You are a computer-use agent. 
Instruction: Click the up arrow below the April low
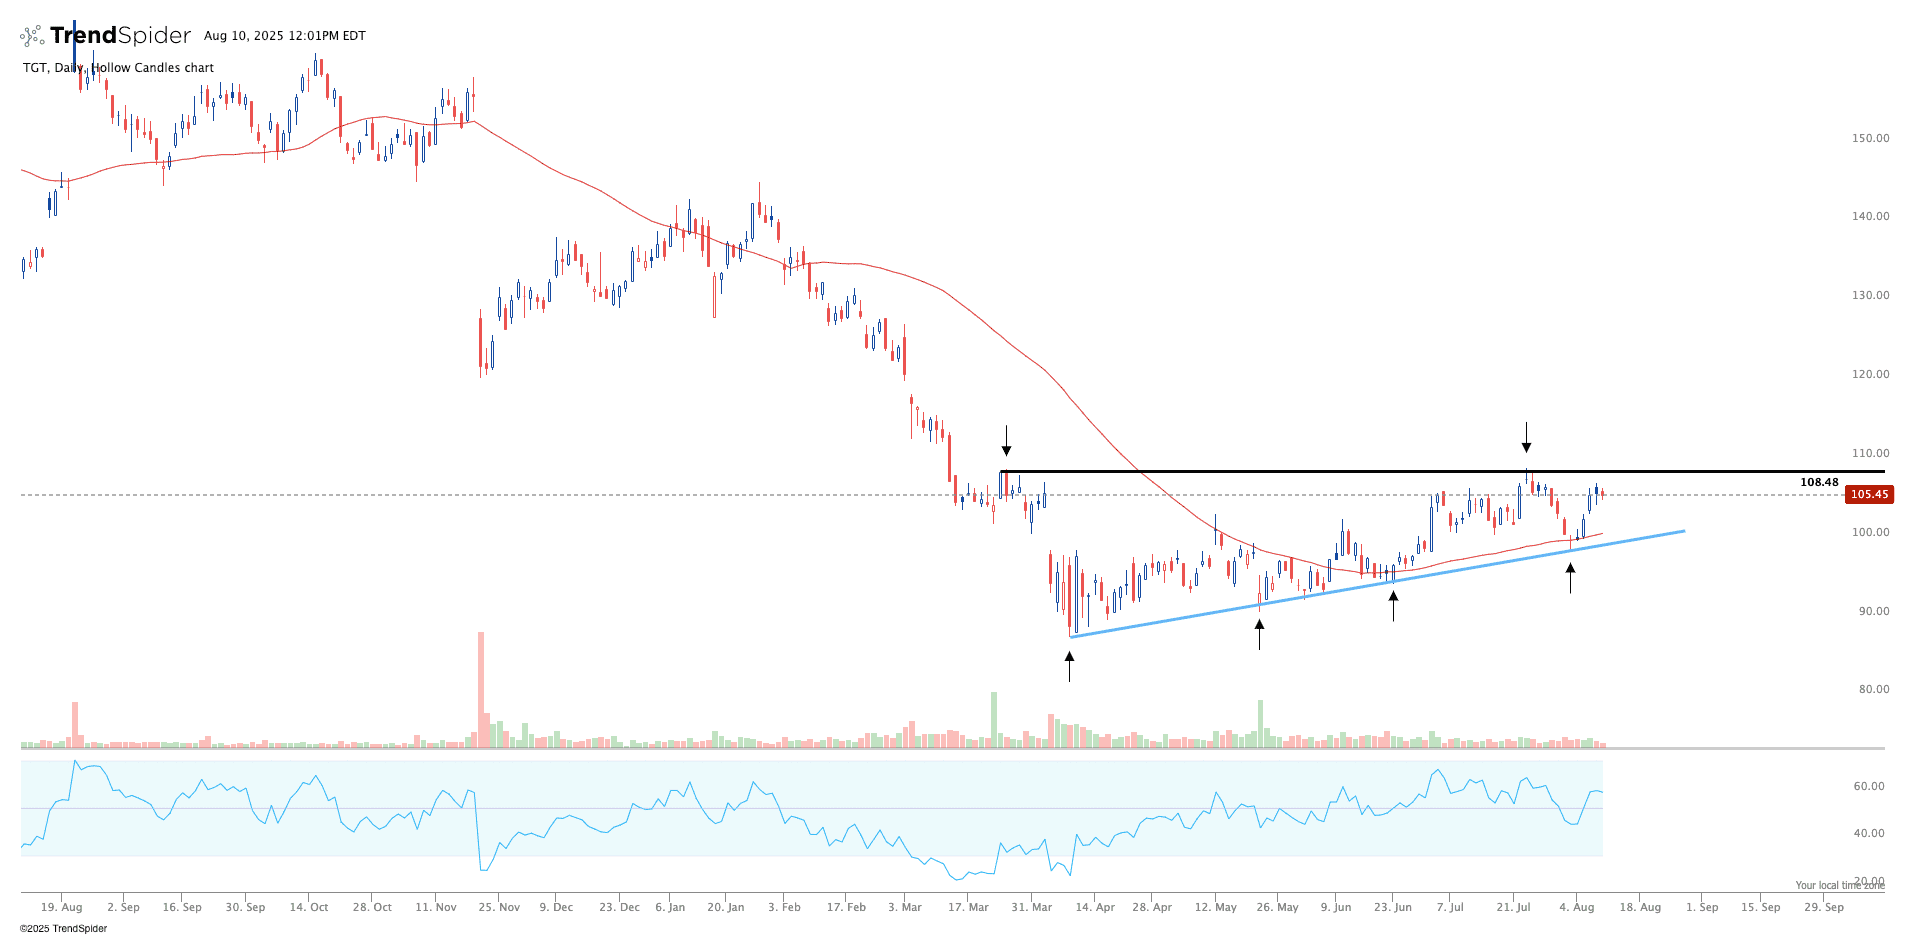click(1069, 666)
